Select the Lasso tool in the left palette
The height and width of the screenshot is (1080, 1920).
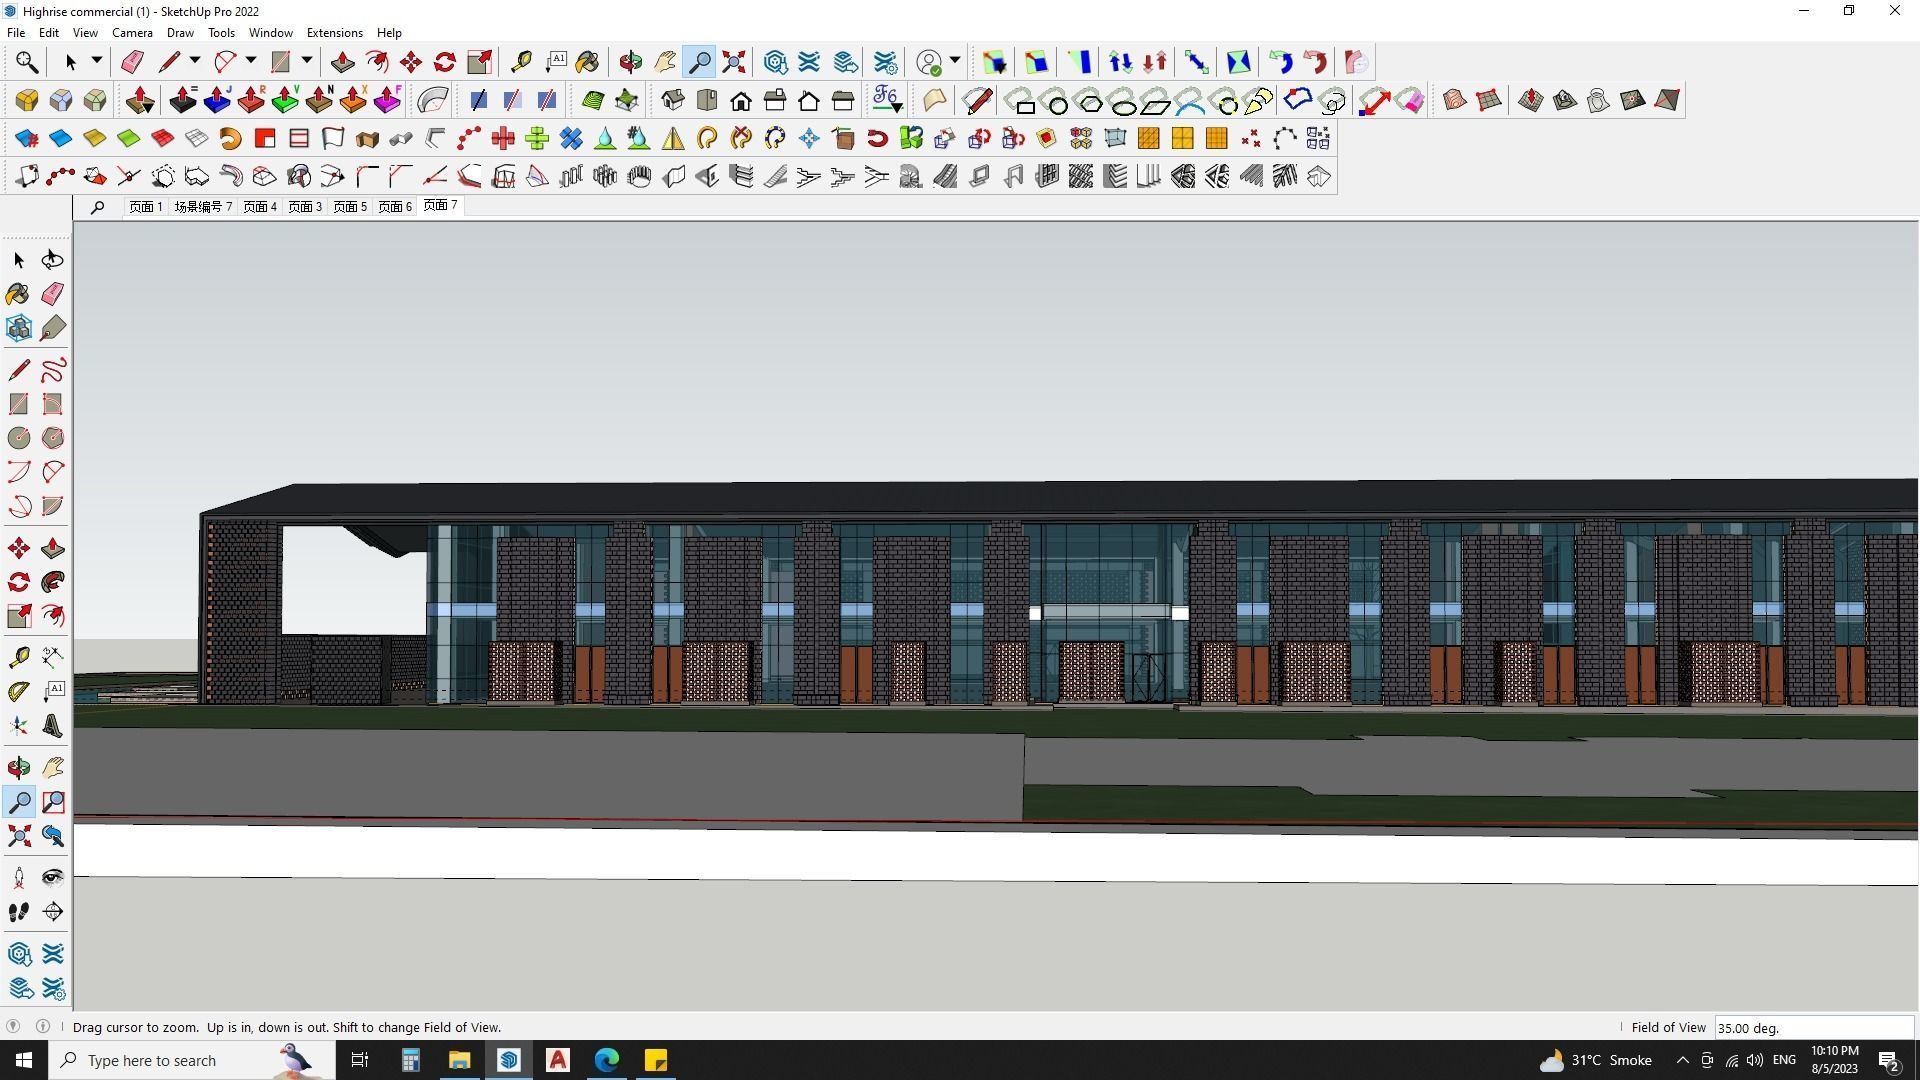52,260
